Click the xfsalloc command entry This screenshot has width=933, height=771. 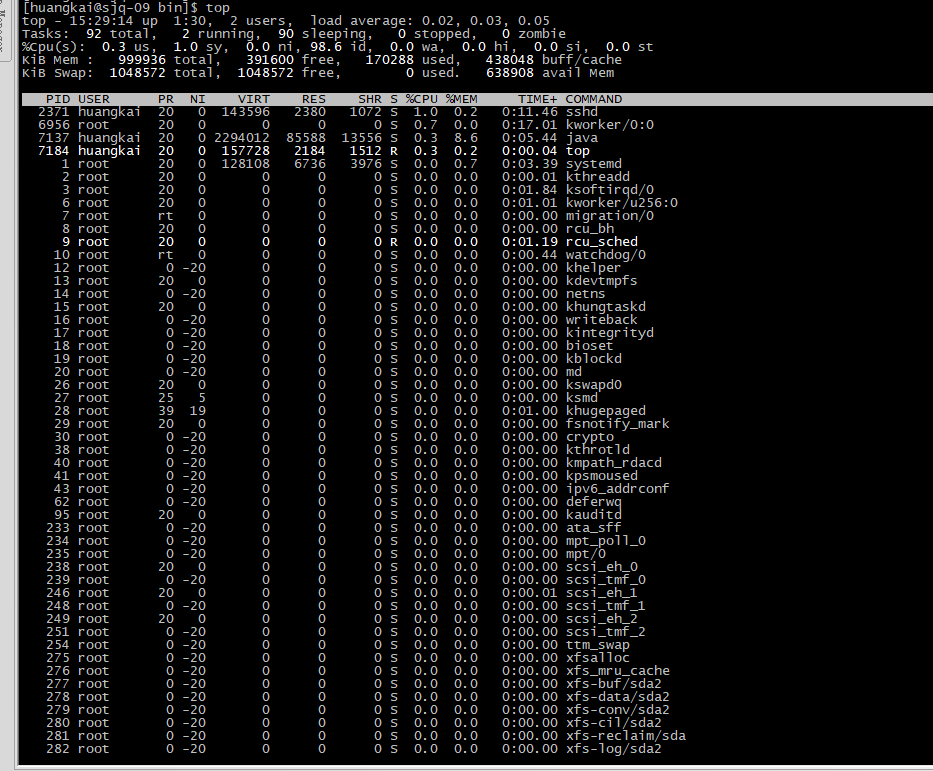click(597, 660)
